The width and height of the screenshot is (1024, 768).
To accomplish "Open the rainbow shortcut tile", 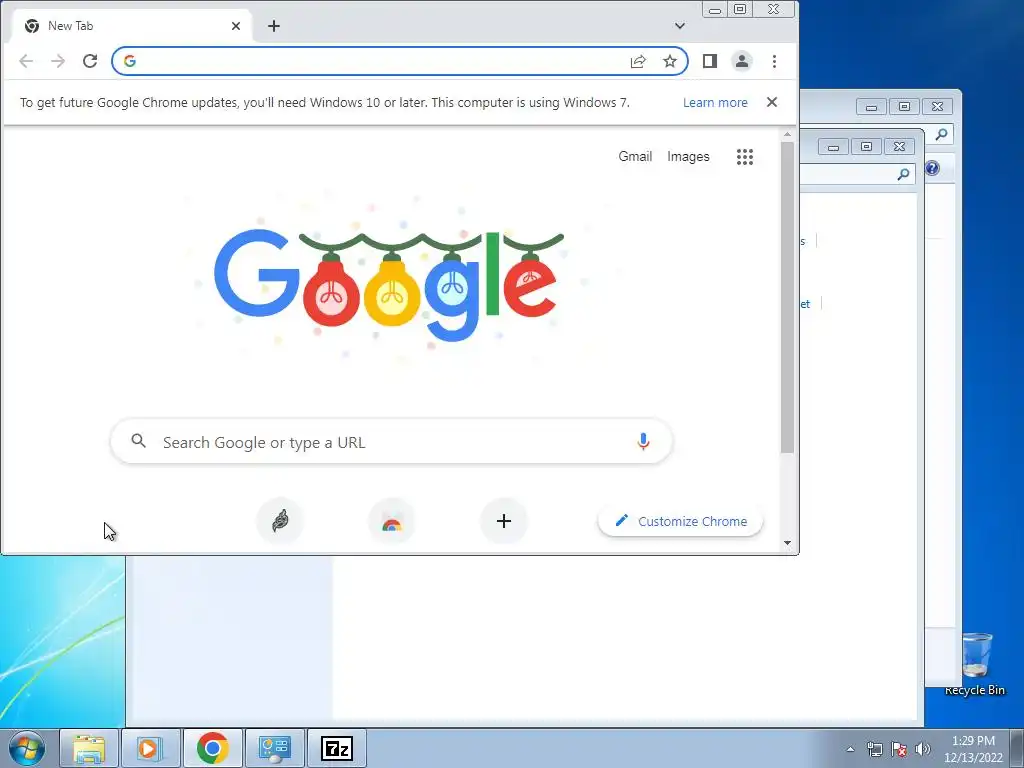I will coord(392,521).
